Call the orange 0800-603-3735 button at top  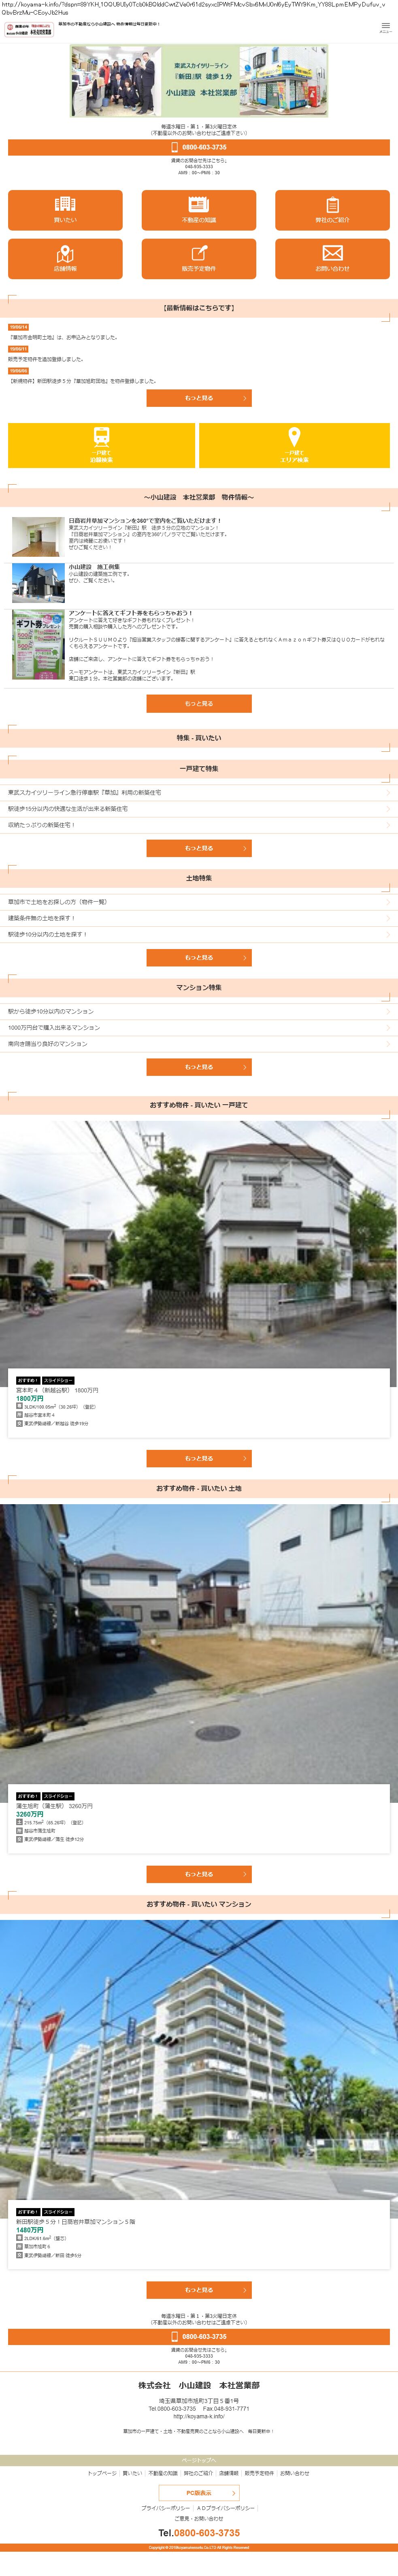tap(199, 147)
